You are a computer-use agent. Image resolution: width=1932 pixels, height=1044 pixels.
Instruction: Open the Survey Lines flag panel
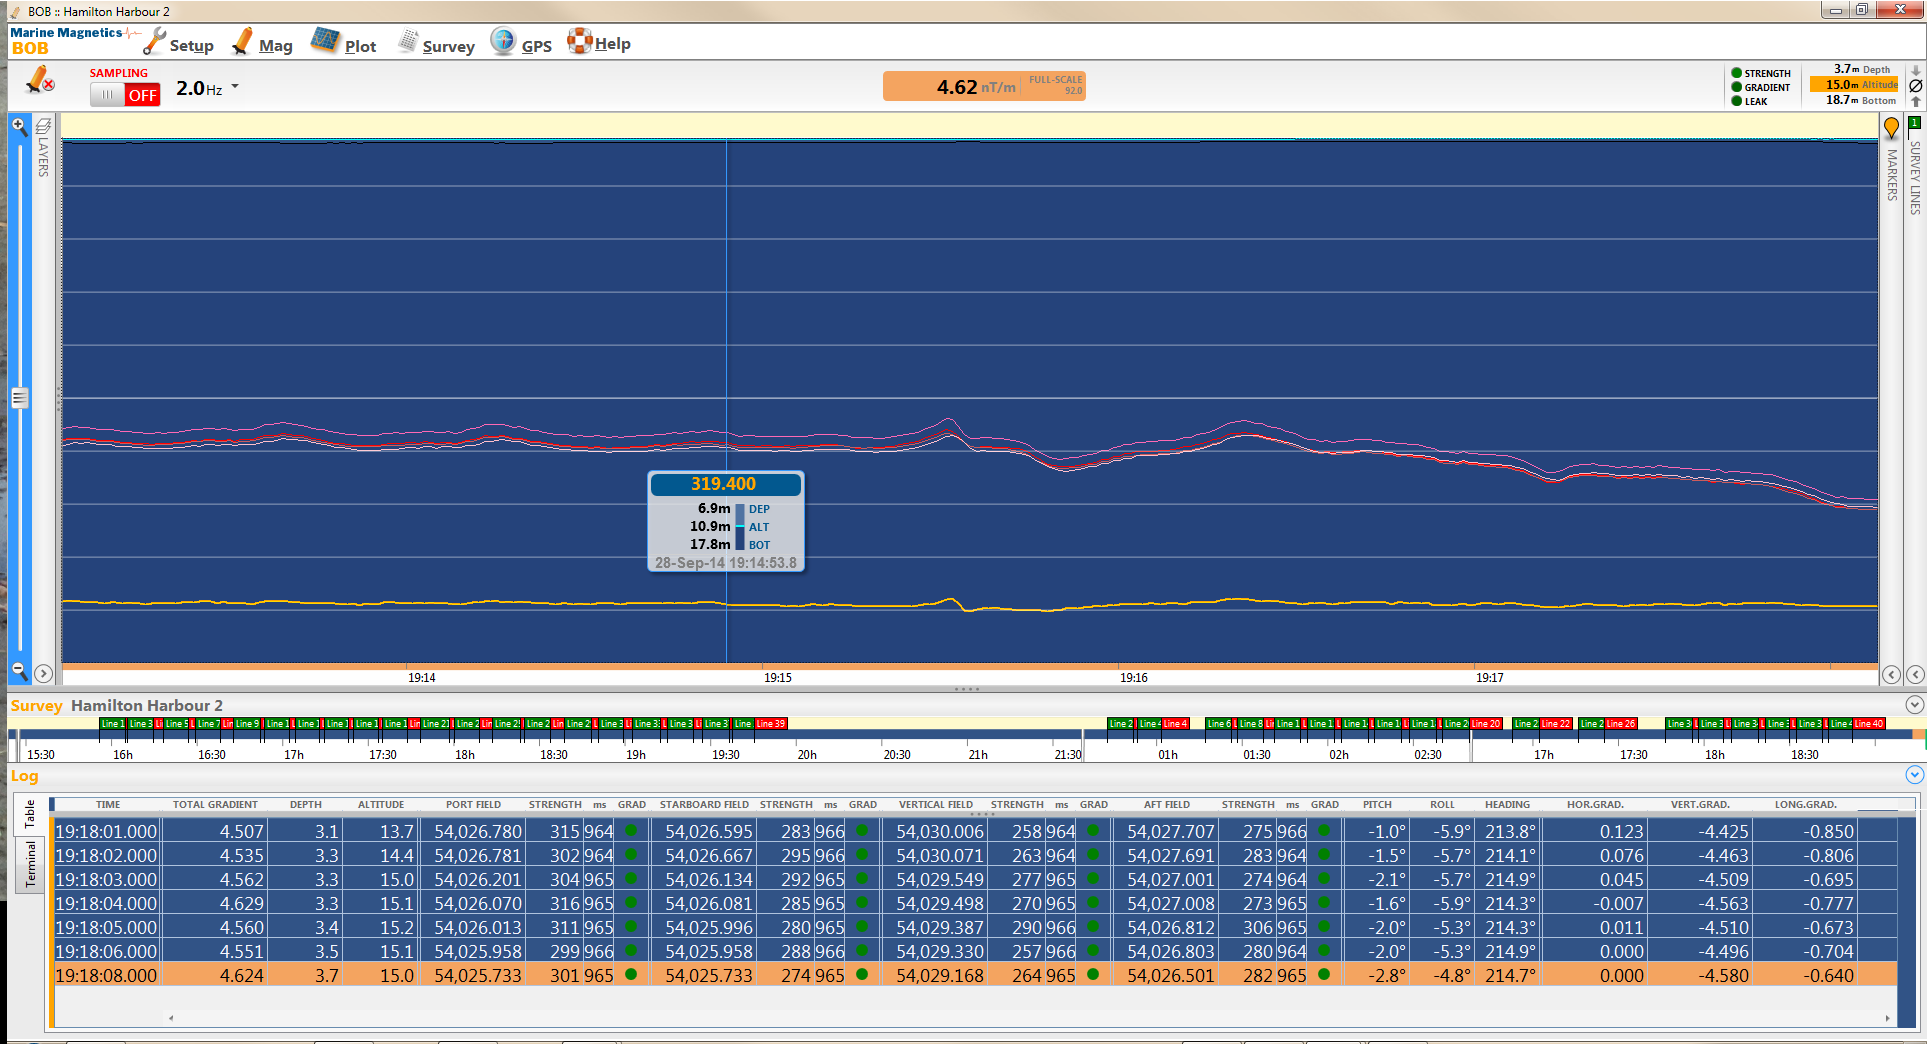1914,125
